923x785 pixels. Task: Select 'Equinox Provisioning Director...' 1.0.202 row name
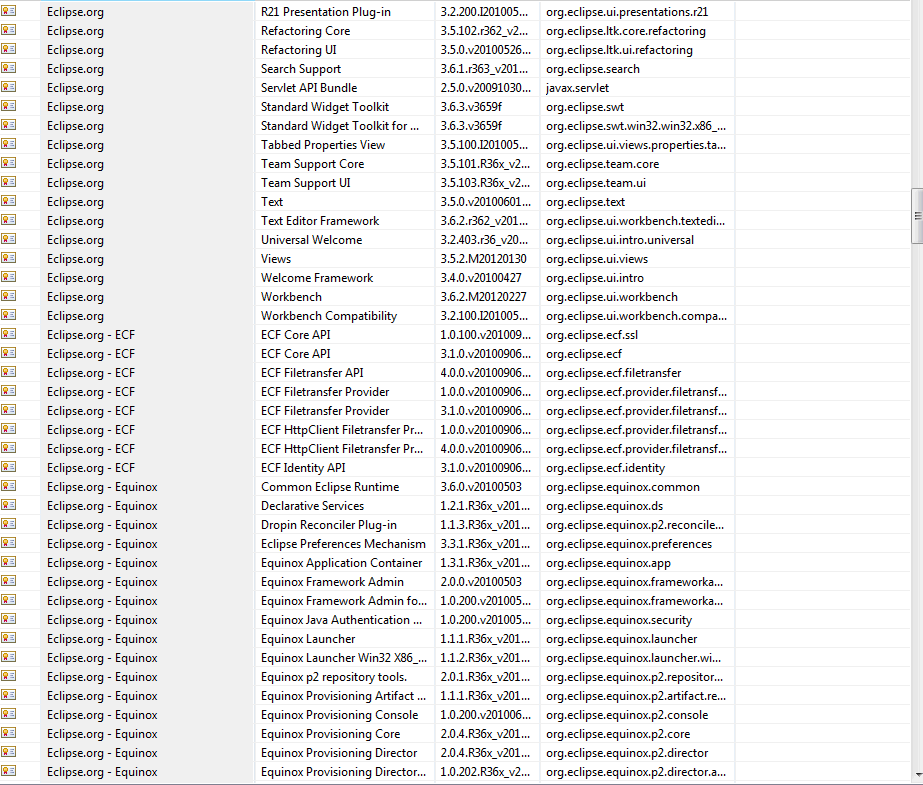(343, 772)
